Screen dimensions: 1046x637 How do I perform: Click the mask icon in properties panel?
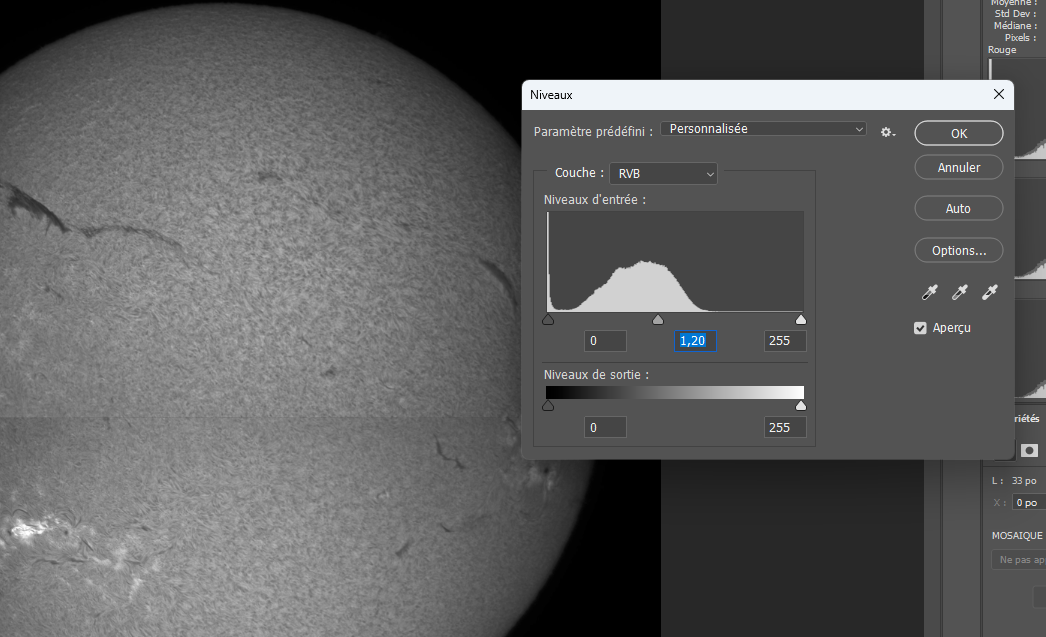1029,451
